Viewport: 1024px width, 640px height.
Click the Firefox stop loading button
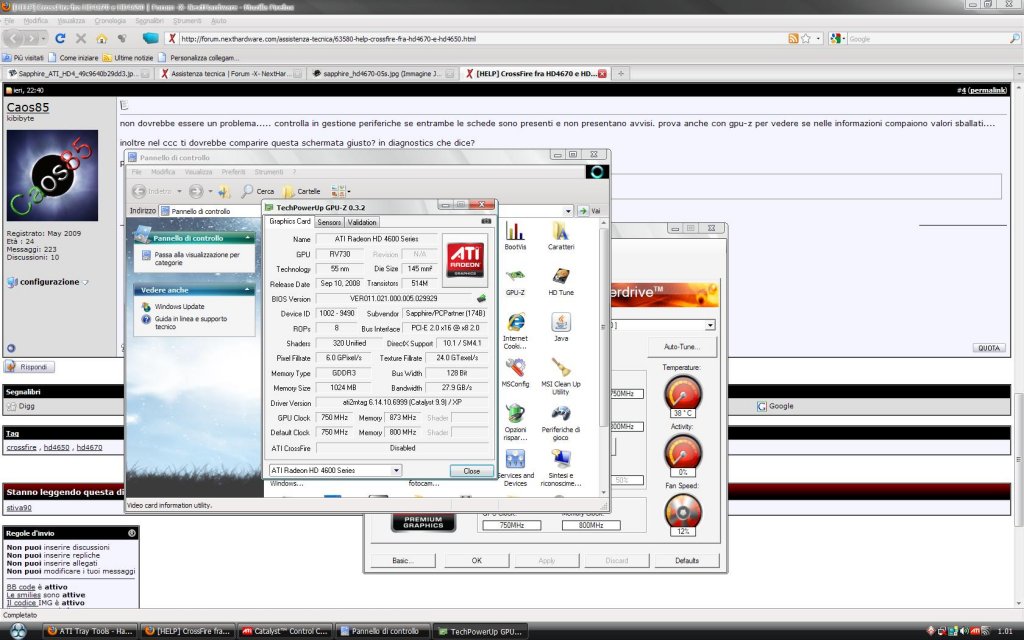81,39
